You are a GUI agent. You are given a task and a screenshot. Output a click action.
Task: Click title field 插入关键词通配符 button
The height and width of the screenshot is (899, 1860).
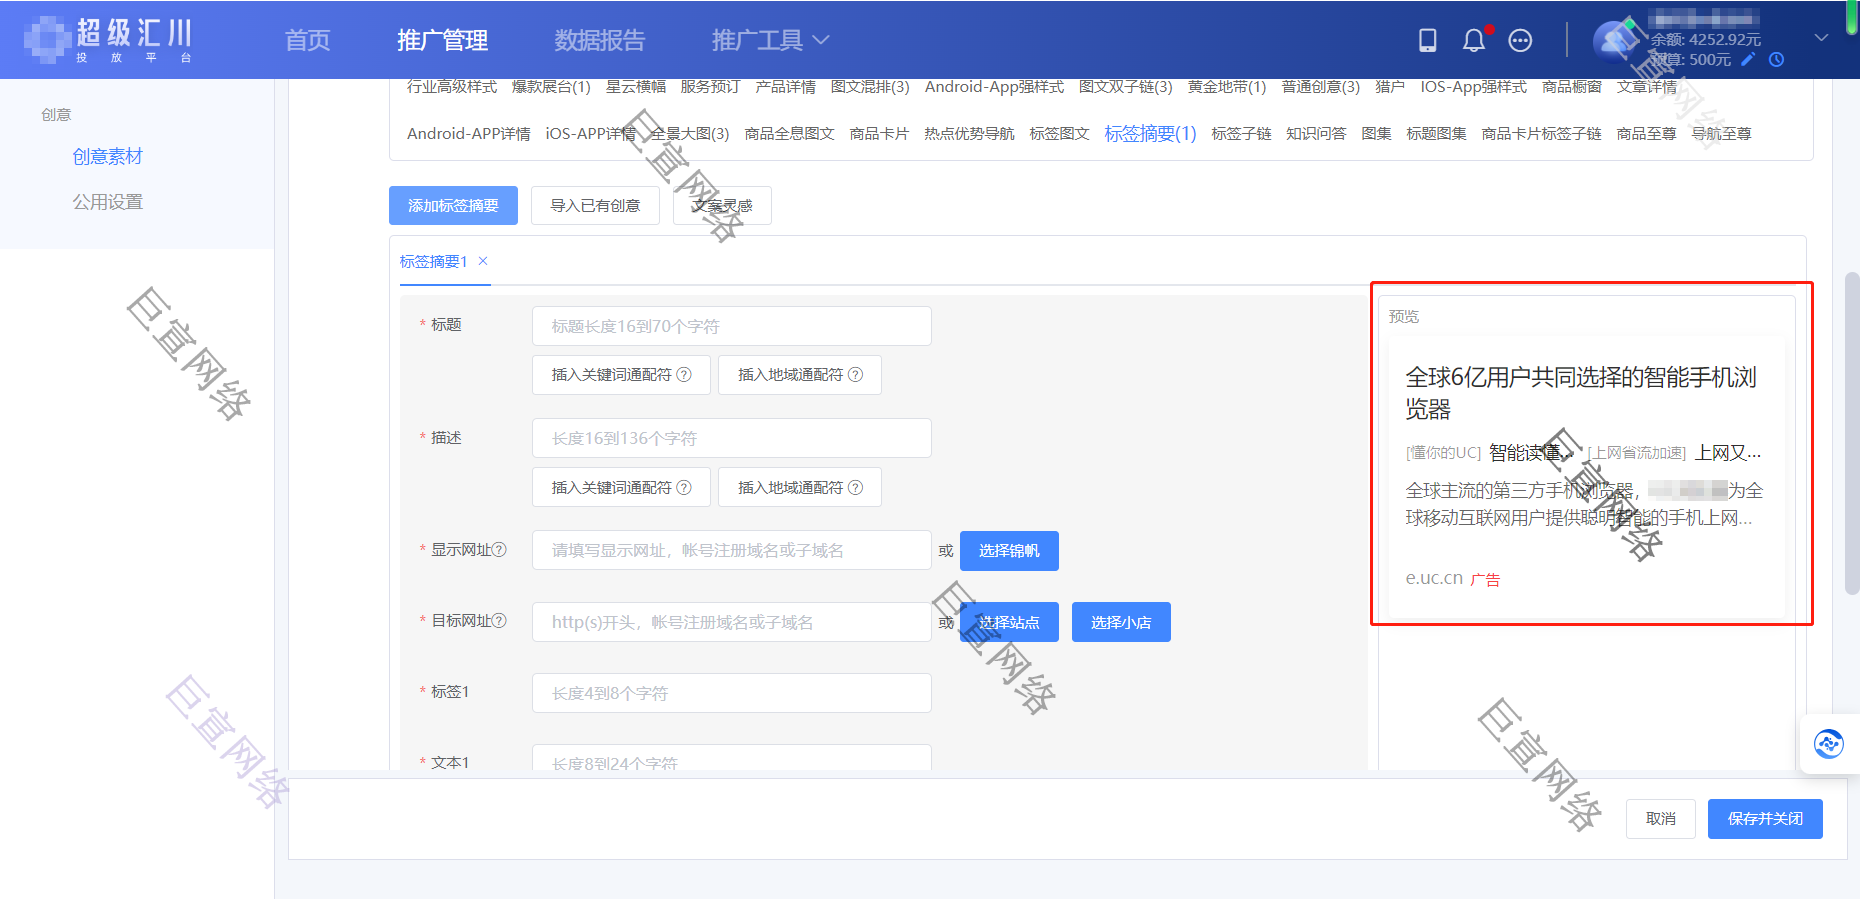tap(621, 375)
